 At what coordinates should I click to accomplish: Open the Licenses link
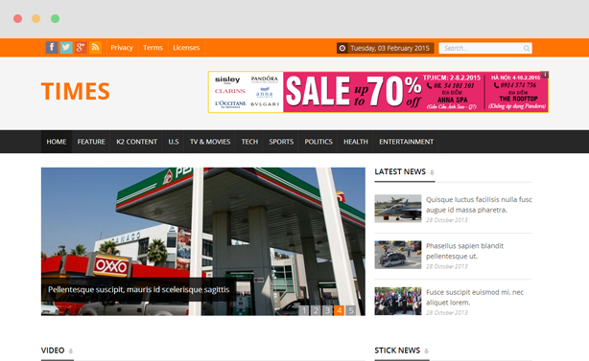pos(186,48)
